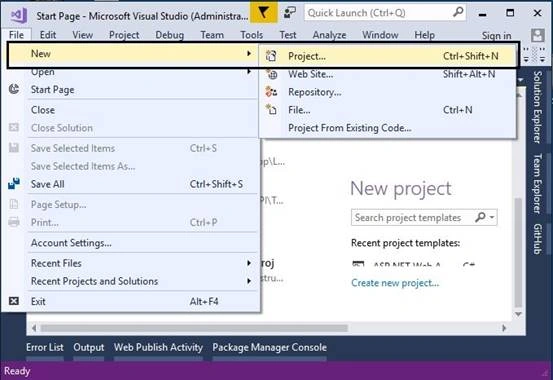Click the Exit icon in File menu

pyautogui.click(x=14, y=301)
